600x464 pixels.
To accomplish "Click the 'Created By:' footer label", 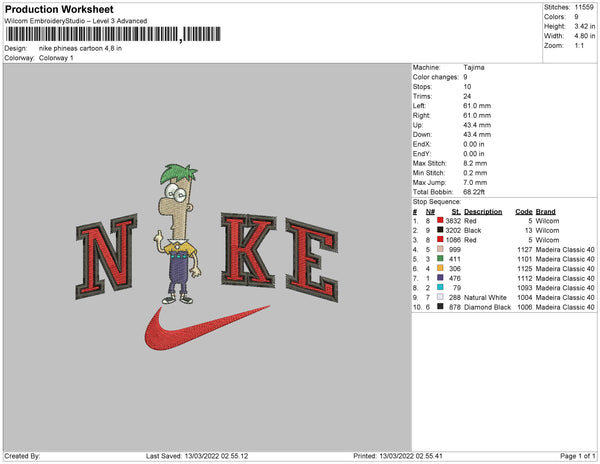I will 22,456.
